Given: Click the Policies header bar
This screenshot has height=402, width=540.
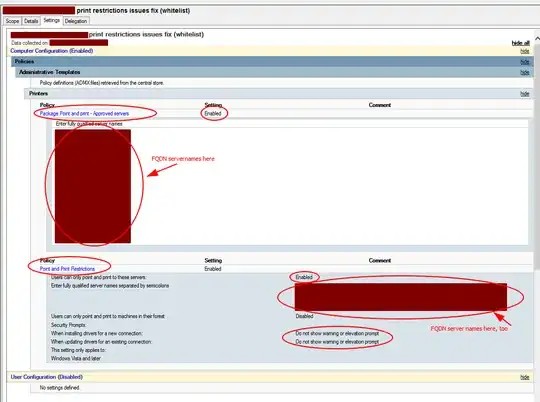Looking at the screenshot, I should (272, 62).
